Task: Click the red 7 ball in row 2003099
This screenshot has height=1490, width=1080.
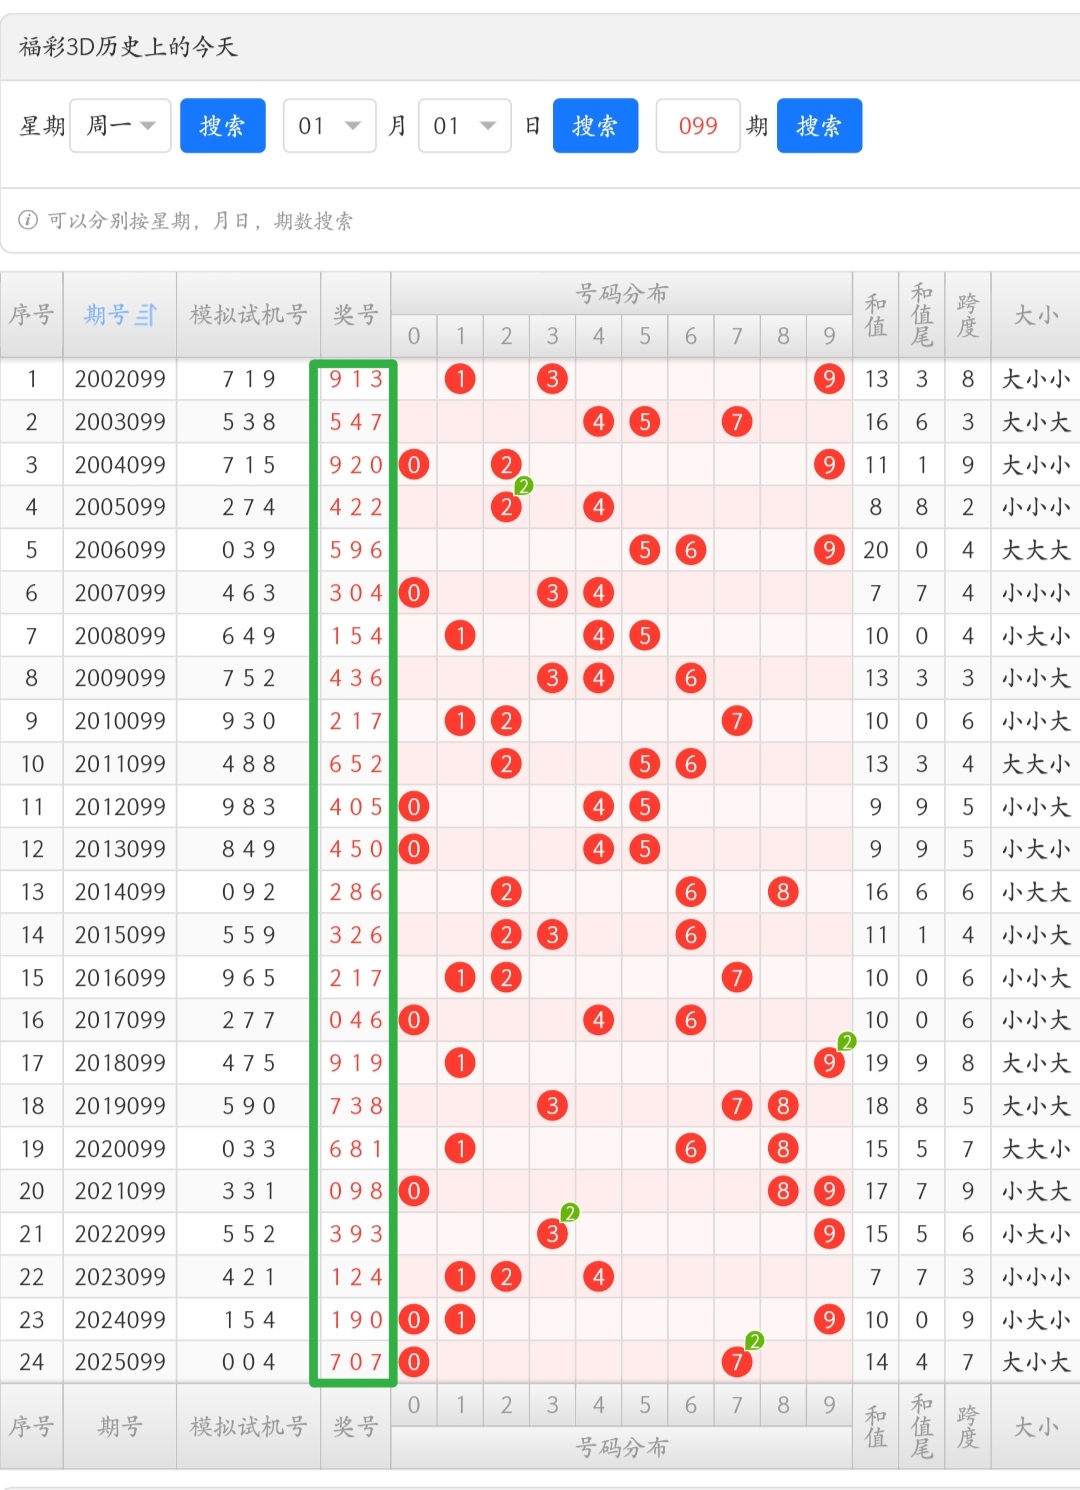Action: [x=737, y=422]
